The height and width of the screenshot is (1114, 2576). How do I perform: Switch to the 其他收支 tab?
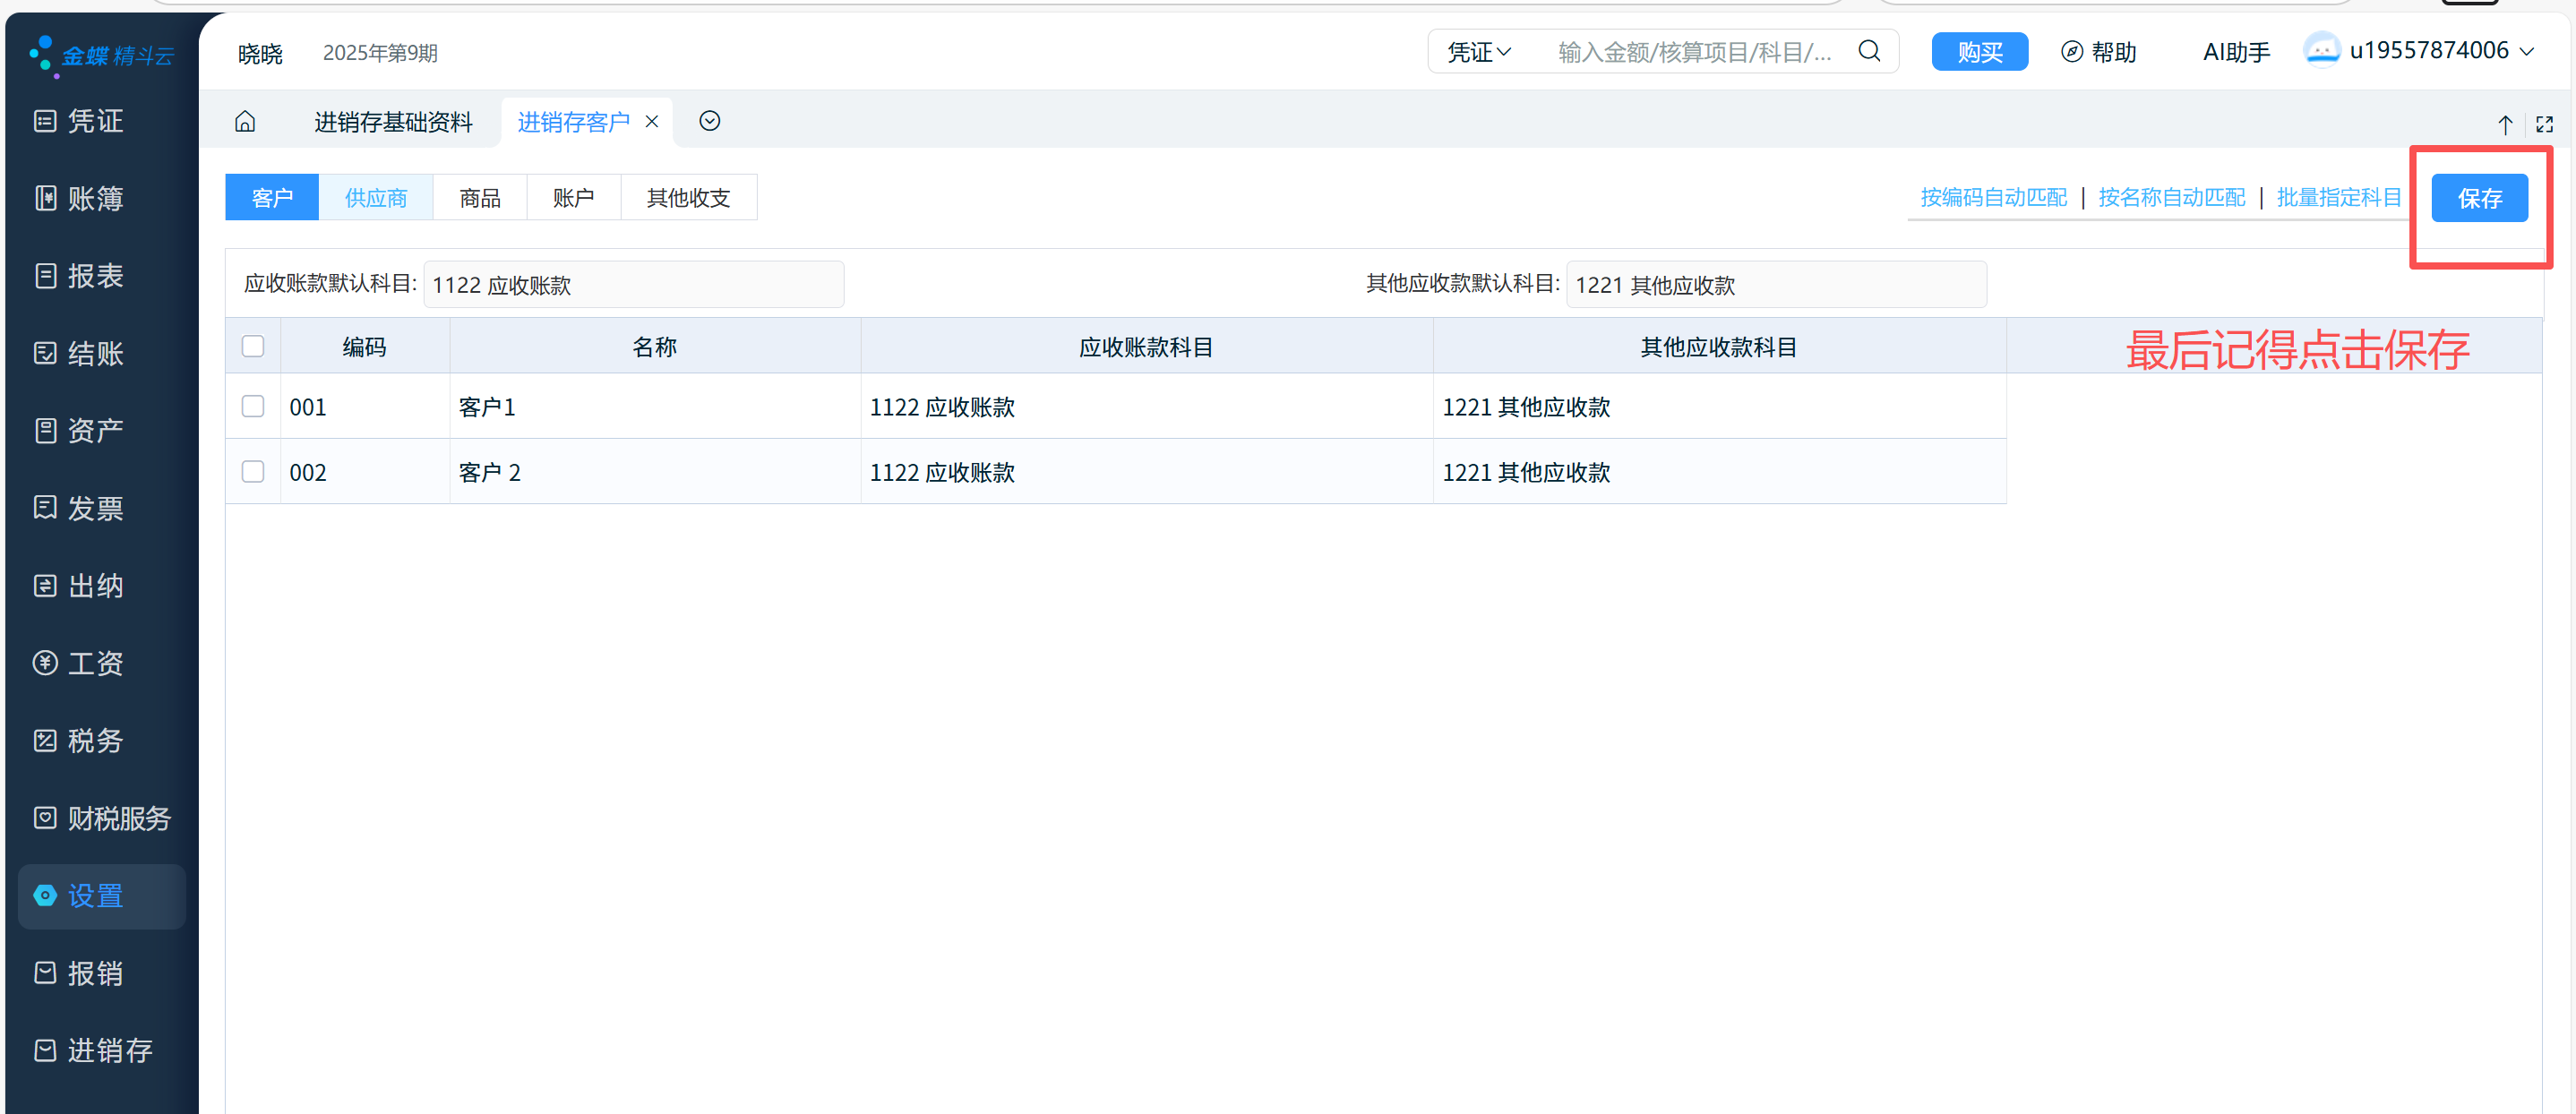(x=688, y=198)
